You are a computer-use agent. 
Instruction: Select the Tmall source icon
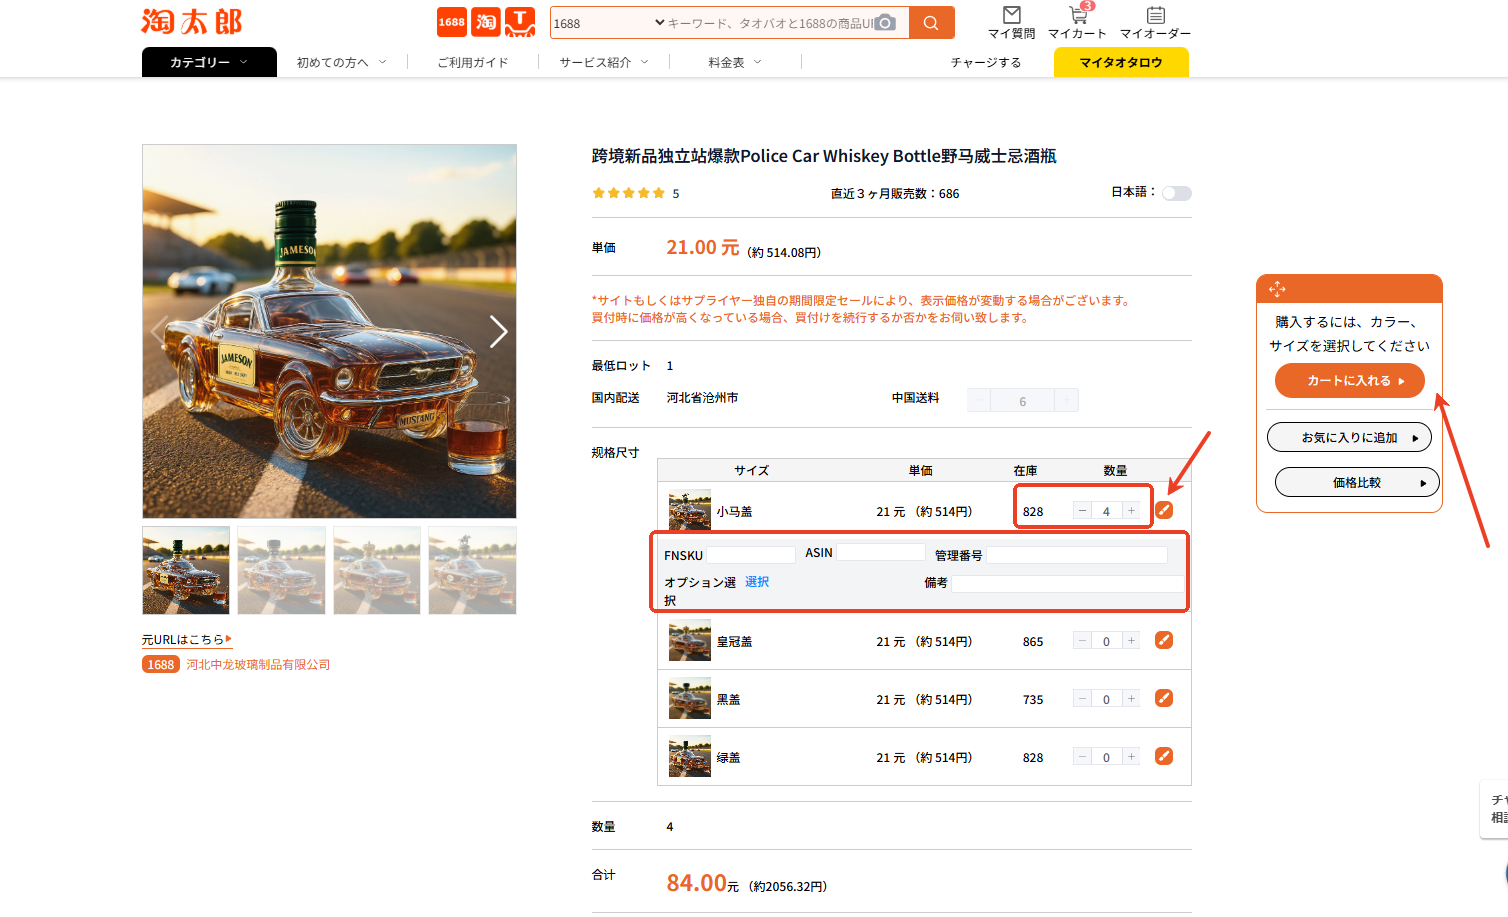tap(520, 22)
